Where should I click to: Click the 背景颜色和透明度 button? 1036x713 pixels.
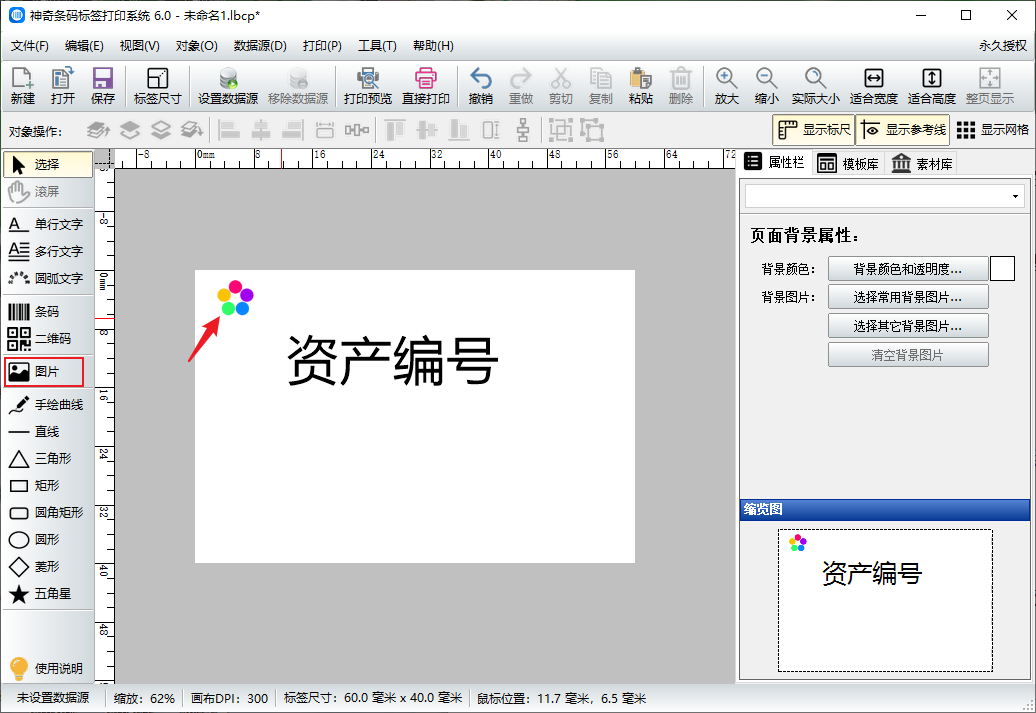tap(908, 269)
